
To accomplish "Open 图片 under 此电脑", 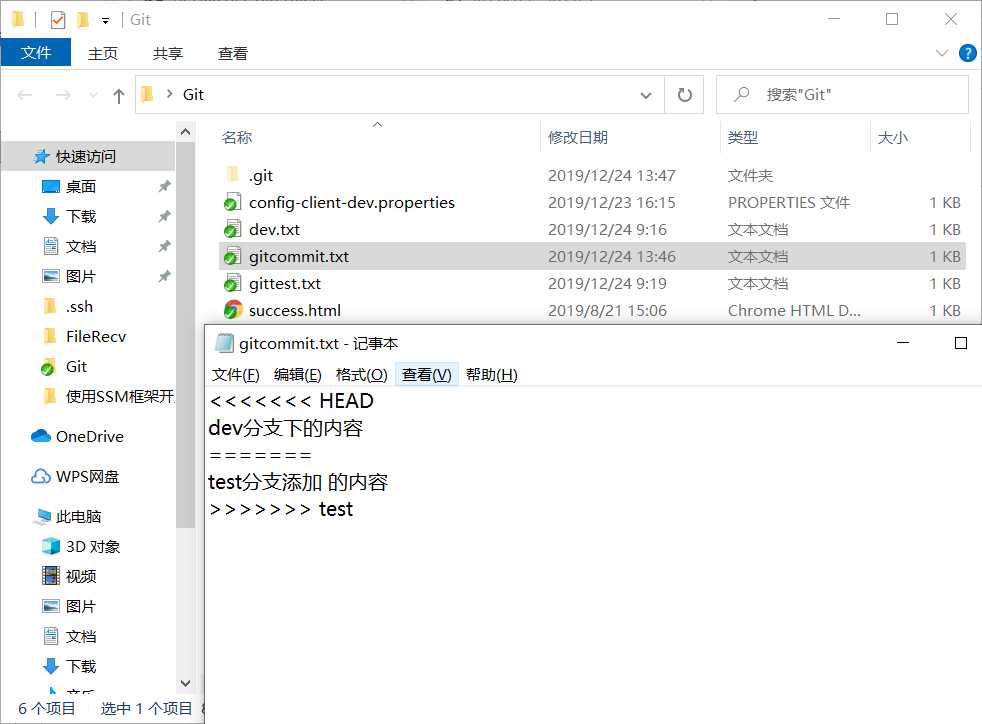I will (81, 606).
